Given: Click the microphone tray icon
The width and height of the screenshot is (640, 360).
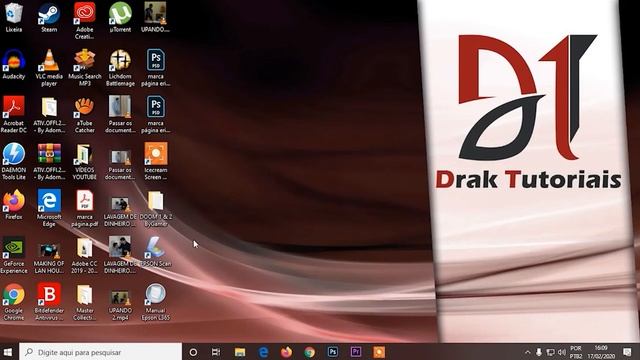Looking at the screenshot, I should [x=539, y=352].
